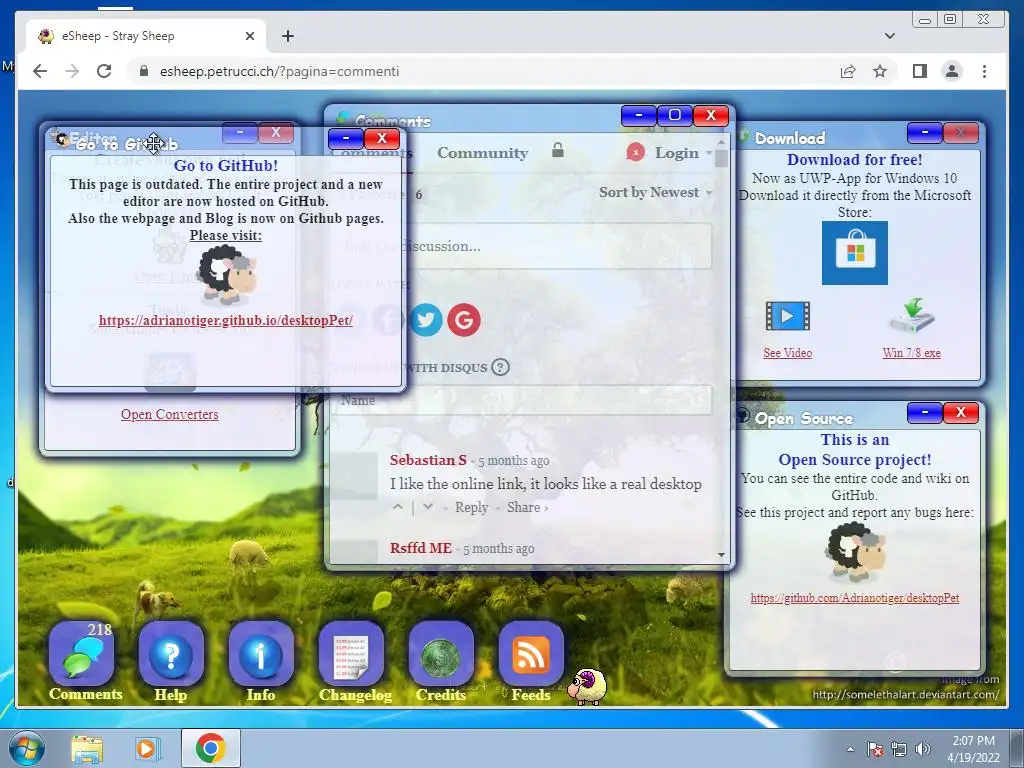Maximize the Comments window
This screenshot has width=1024, height=768.
click(675, 116)
